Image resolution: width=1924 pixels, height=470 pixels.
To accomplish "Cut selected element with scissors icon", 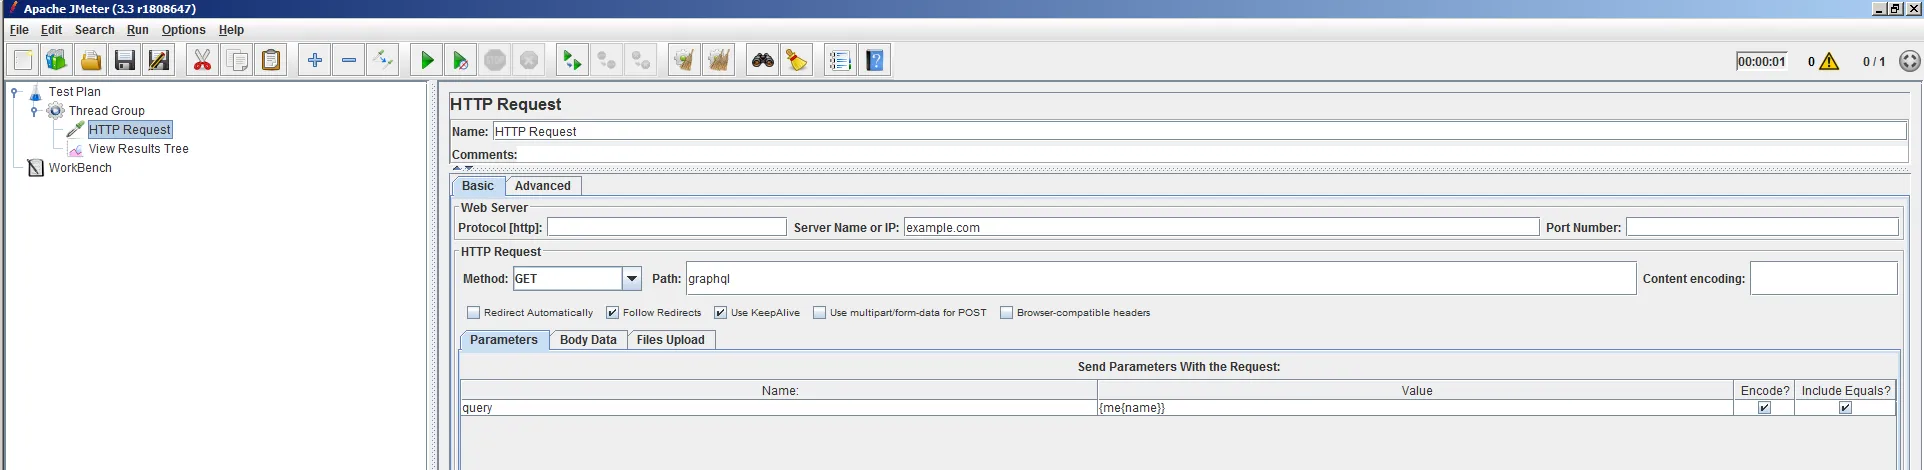I will [x=203, y=60].
